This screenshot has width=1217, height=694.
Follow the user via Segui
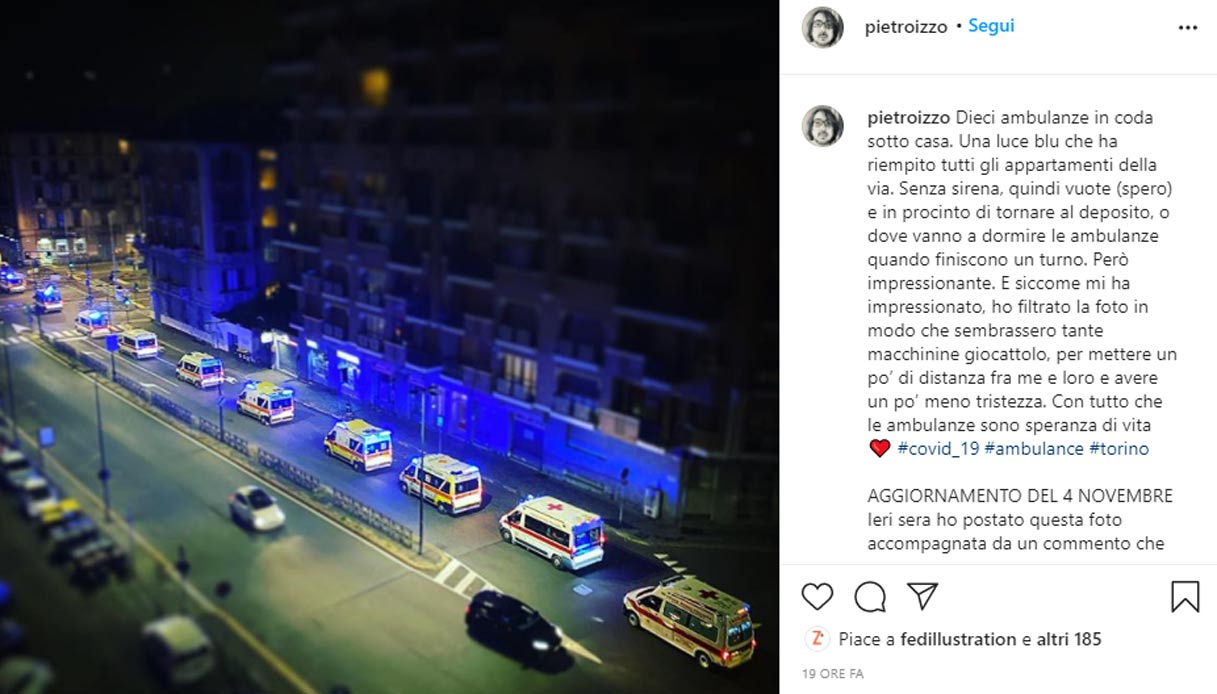(x=991, y=26)
